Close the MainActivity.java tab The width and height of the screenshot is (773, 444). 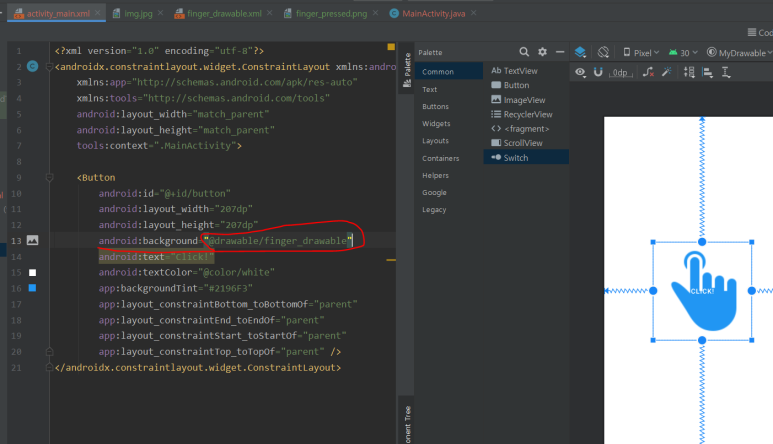click(473, 13)
